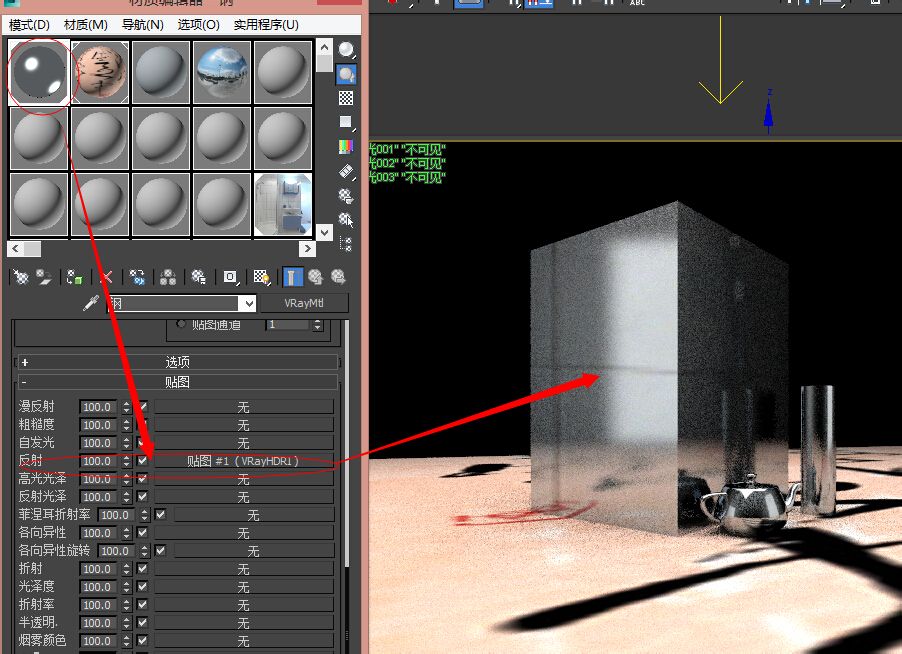The height and width of the screenshot is (654, 902).
Task: Click sample slots scroll right arrow
Action: click(x=307, y=249)
